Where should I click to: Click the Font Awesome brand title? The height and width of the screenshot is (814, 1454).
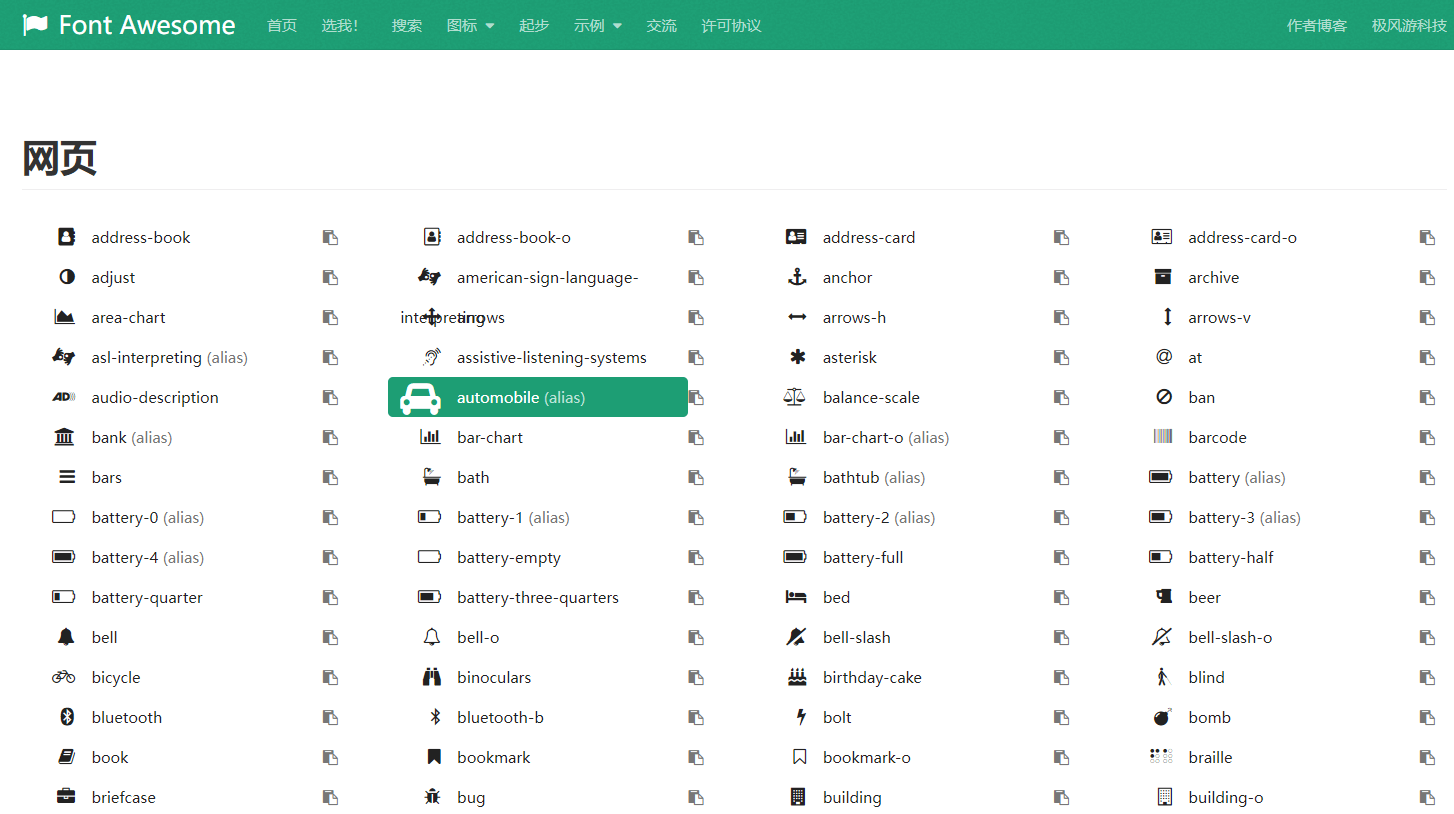point(147,25)
